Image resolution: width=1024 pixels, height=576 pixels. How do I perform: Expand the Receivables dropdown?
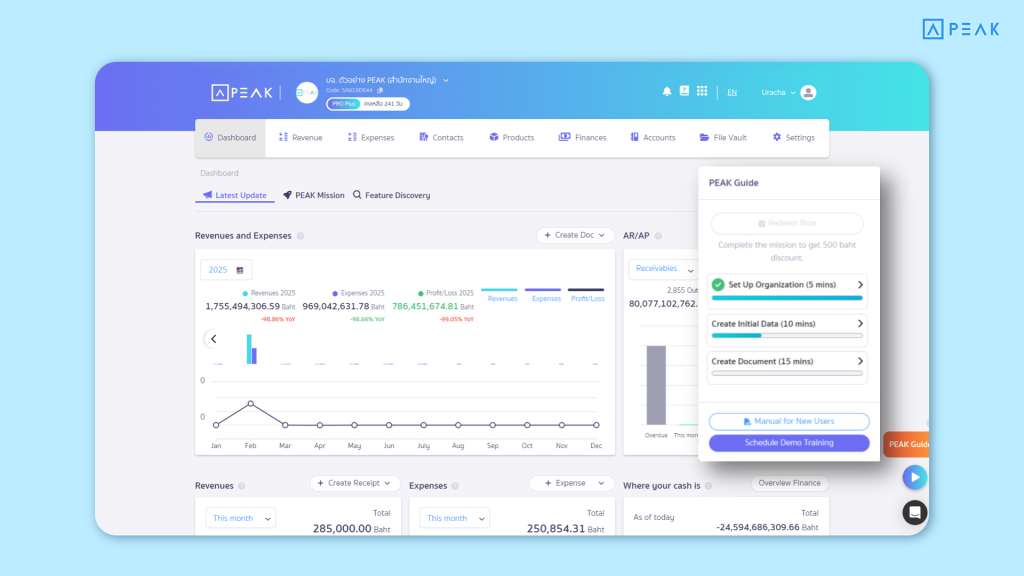[664, 269]
